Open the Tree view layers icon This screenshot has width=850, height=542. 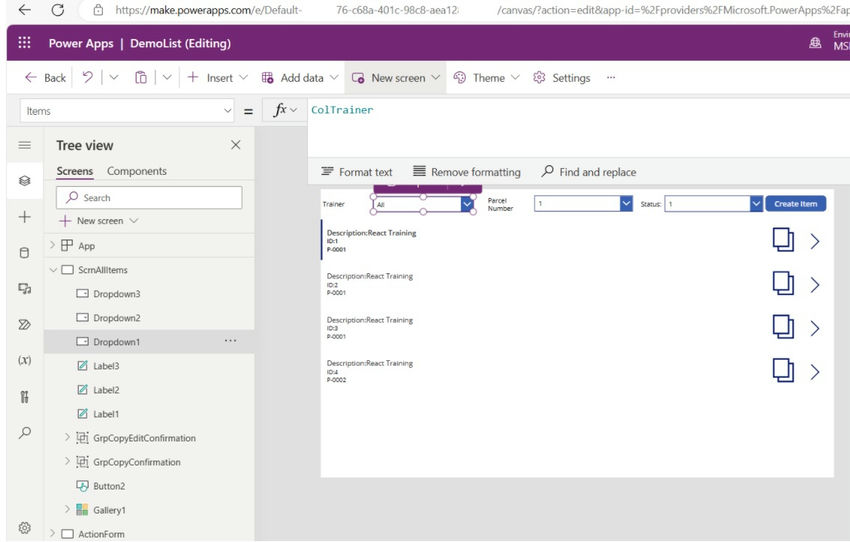click(24, 180)
